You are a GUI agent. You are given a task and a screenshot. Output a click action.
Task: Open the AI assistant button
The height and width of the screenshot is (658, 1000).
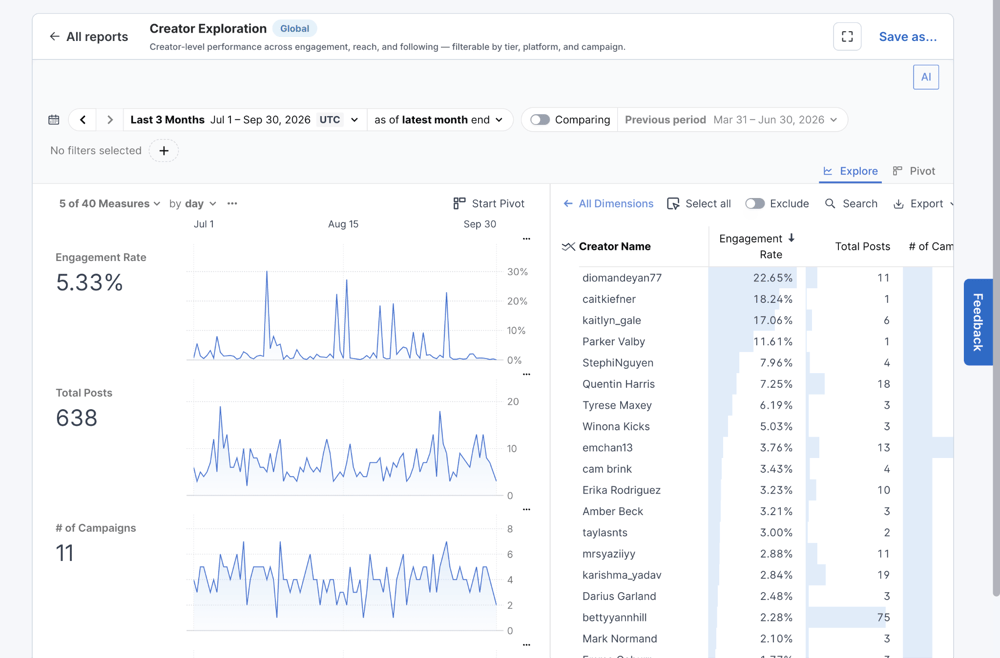point(925,77)
